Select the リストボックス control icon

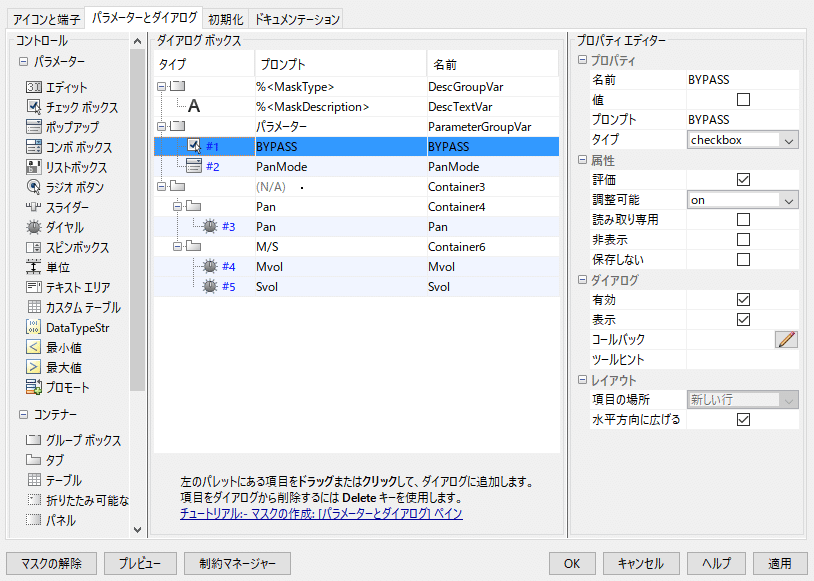34,167
